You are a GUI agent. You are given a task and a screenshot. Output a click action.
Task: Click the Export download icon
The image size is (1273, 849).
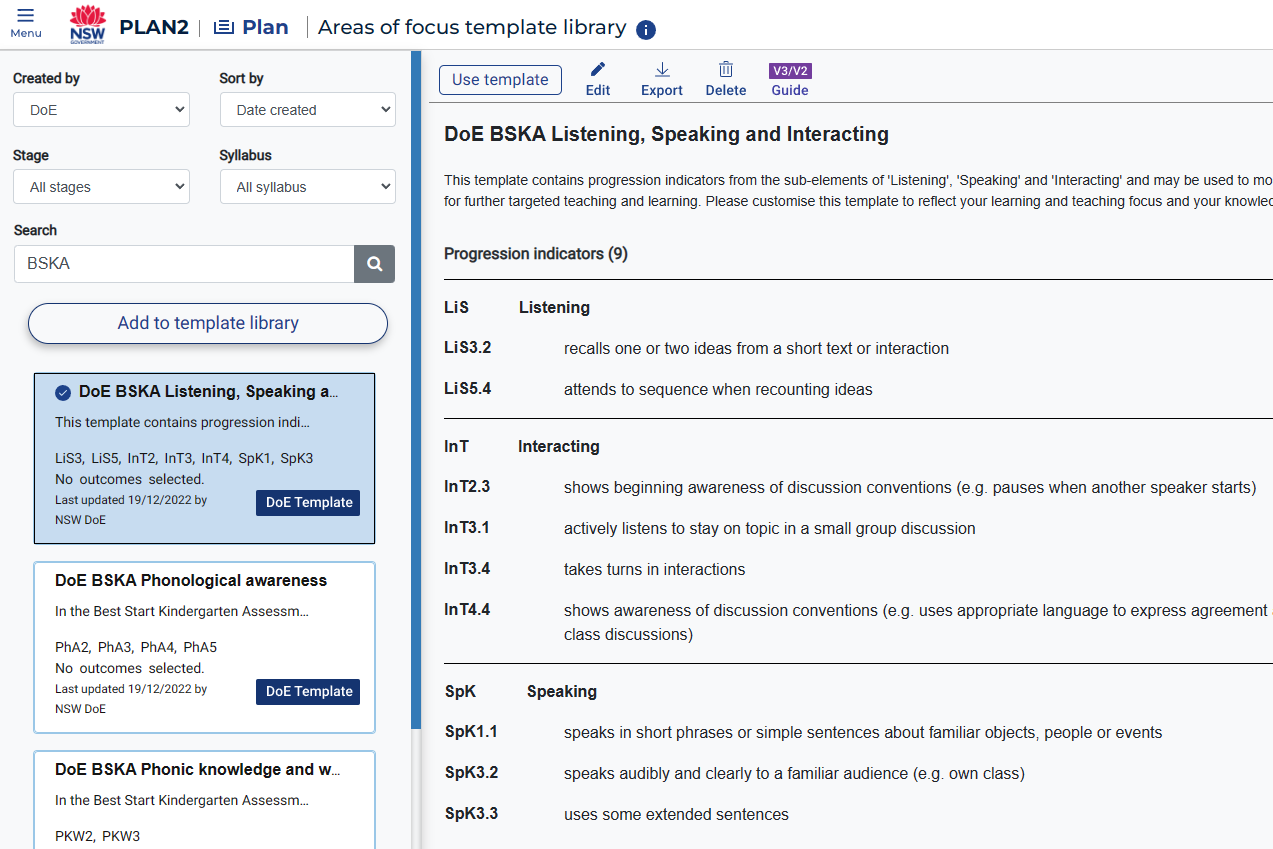point(662,69)
